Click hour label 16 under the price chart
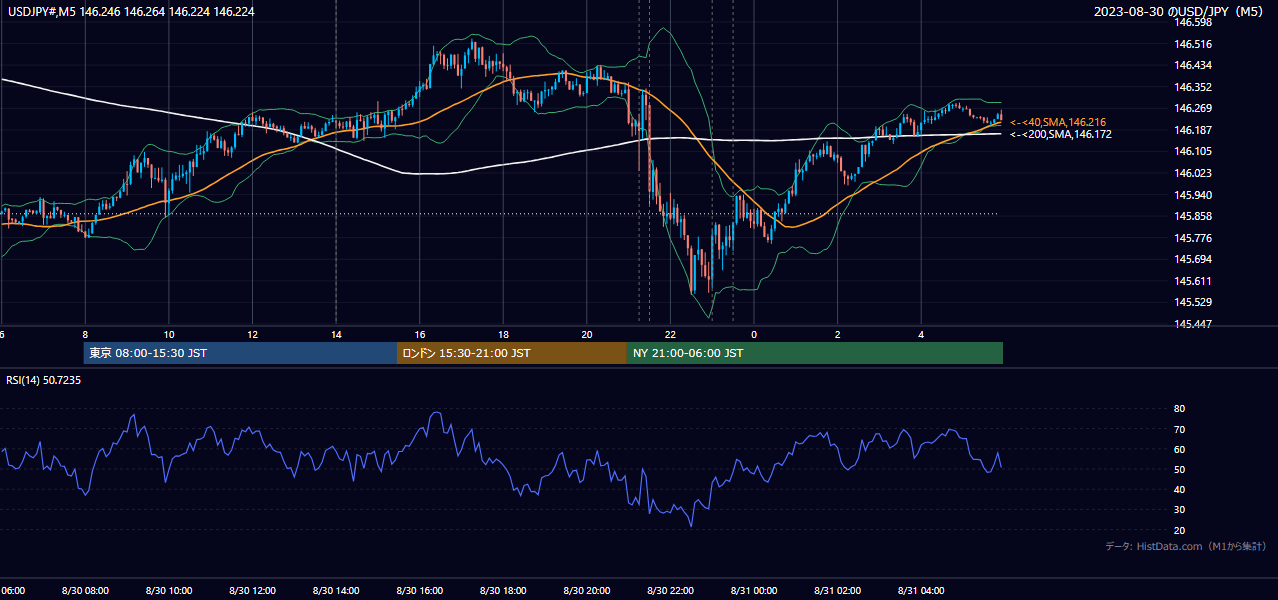The height and width of the screenshot is (600, 1278). tap(420, 335)
